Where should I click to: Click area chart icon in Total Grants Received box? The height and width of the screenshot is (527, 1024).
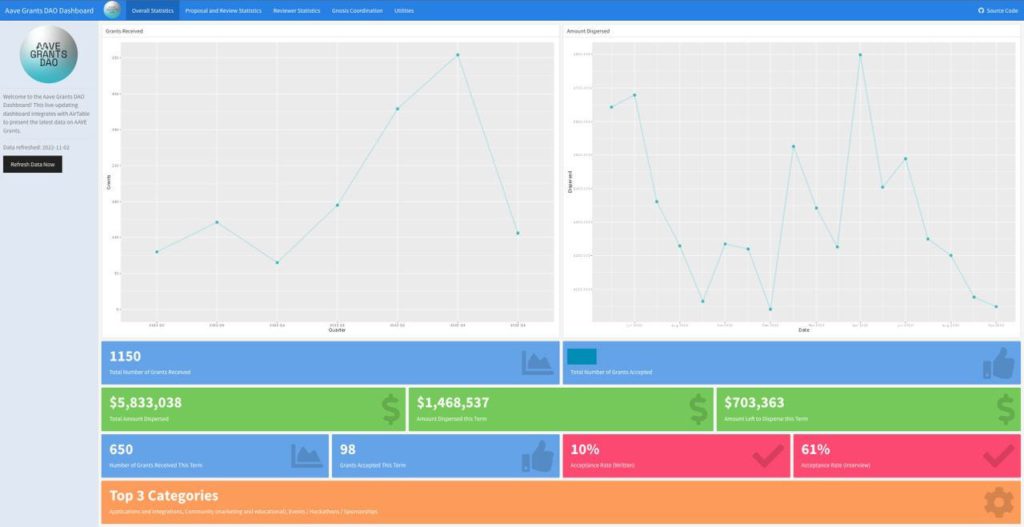point(537,363)
